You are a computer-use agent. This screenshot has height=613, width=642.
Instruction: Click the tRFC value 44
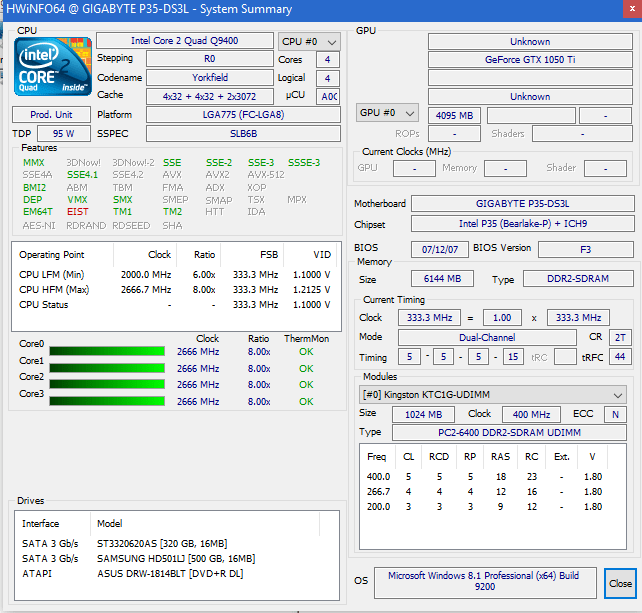coord(620,357)
